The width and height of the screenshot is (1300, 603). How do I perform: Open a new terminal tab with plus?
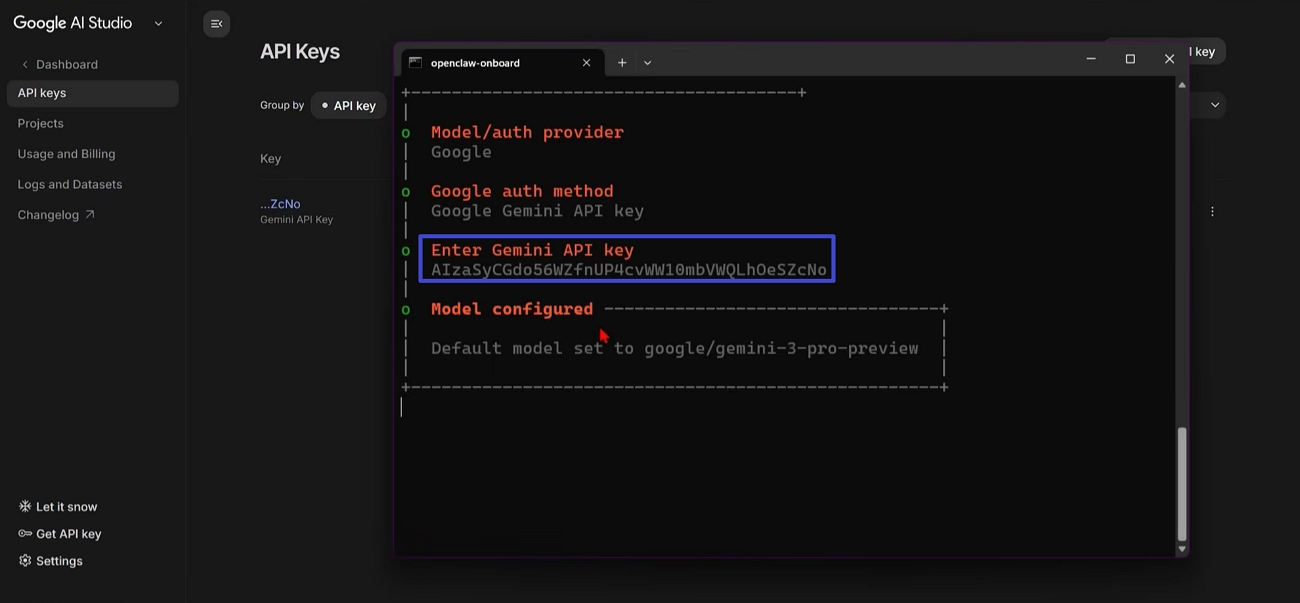(x=622, y=63)
